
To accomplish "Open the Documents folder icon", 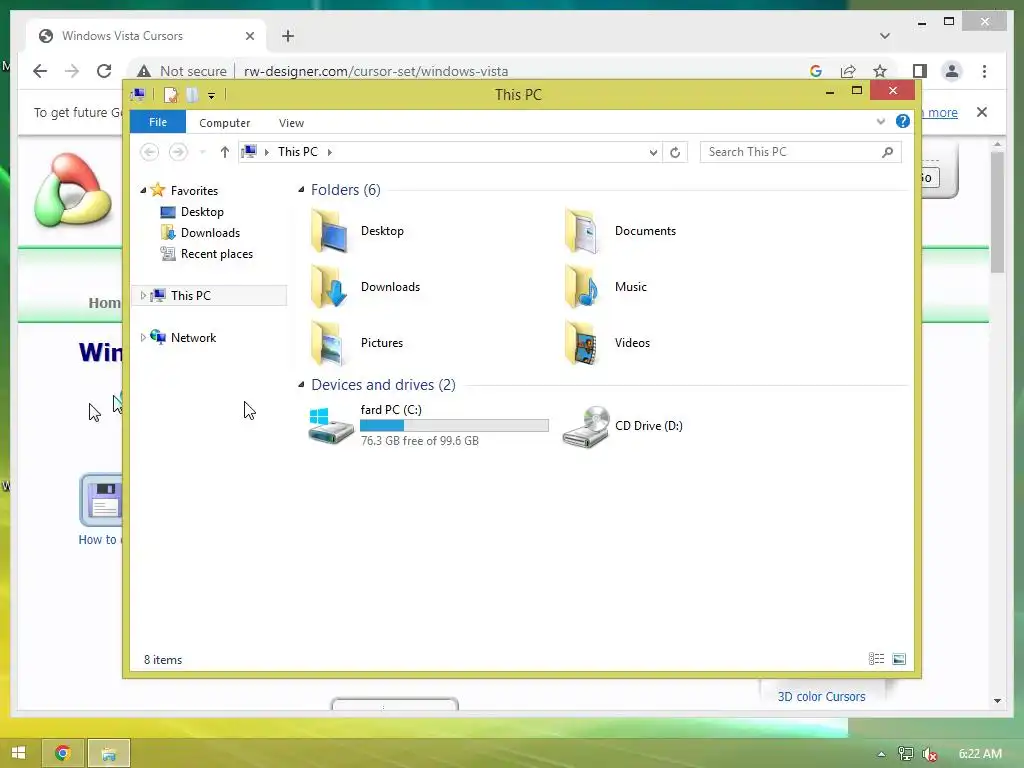I will pyautogui.click(x=581, y=231).
